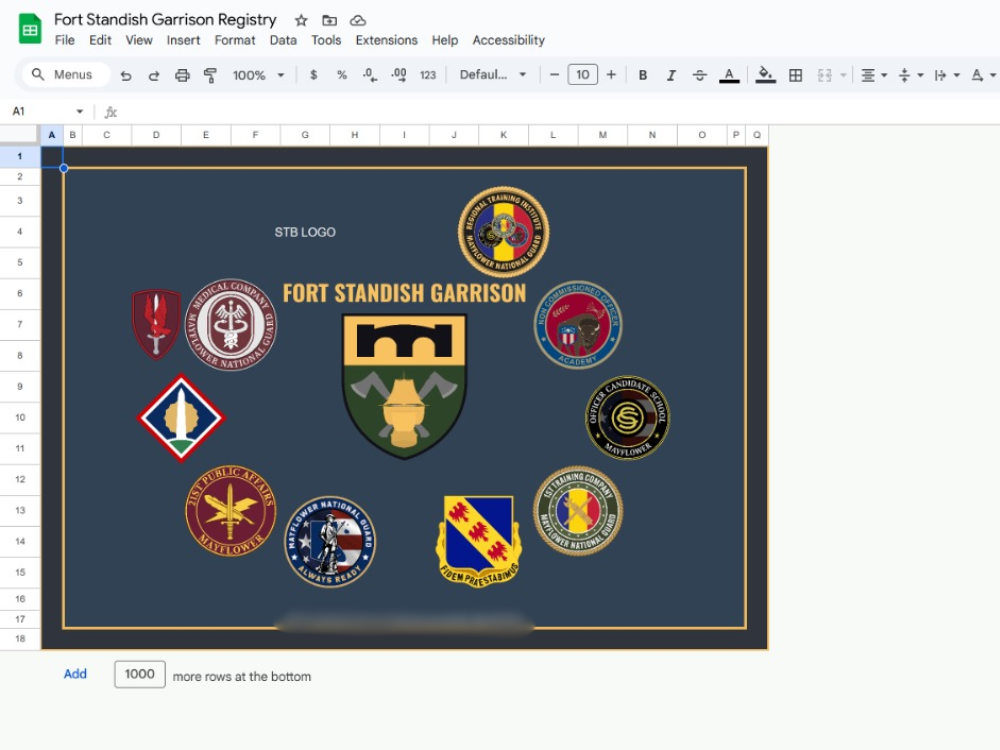Click the Medical Company emblem

click(231, 324)
